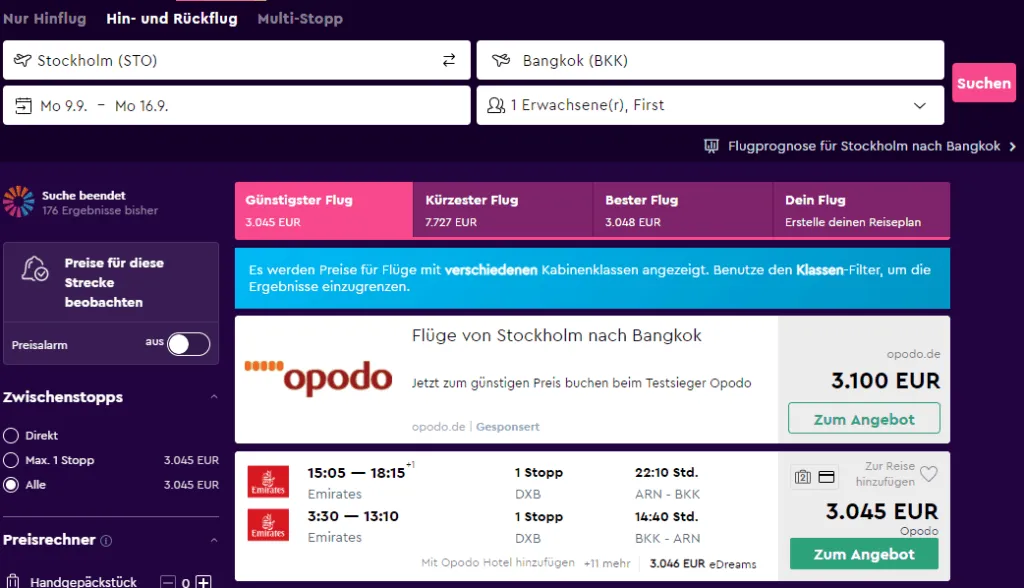Screen dimensions: 1024x588
Task: Select Max. 1 Stopp filter
Action: 11,461
